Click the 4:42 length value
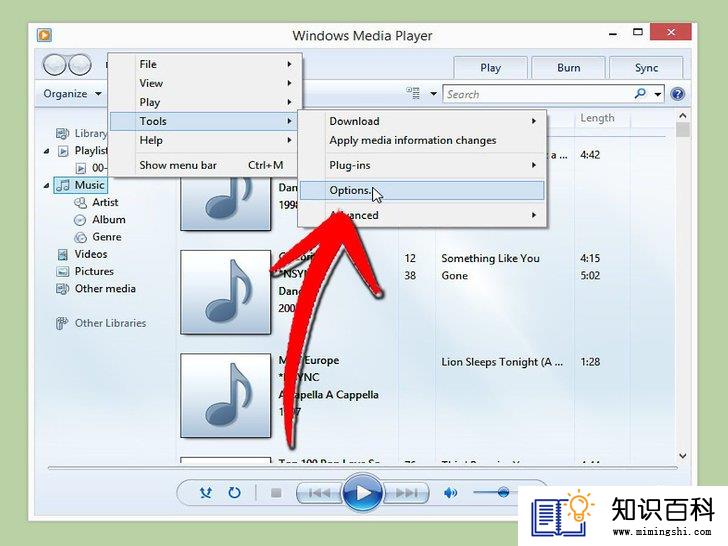 tap(590, 155)
